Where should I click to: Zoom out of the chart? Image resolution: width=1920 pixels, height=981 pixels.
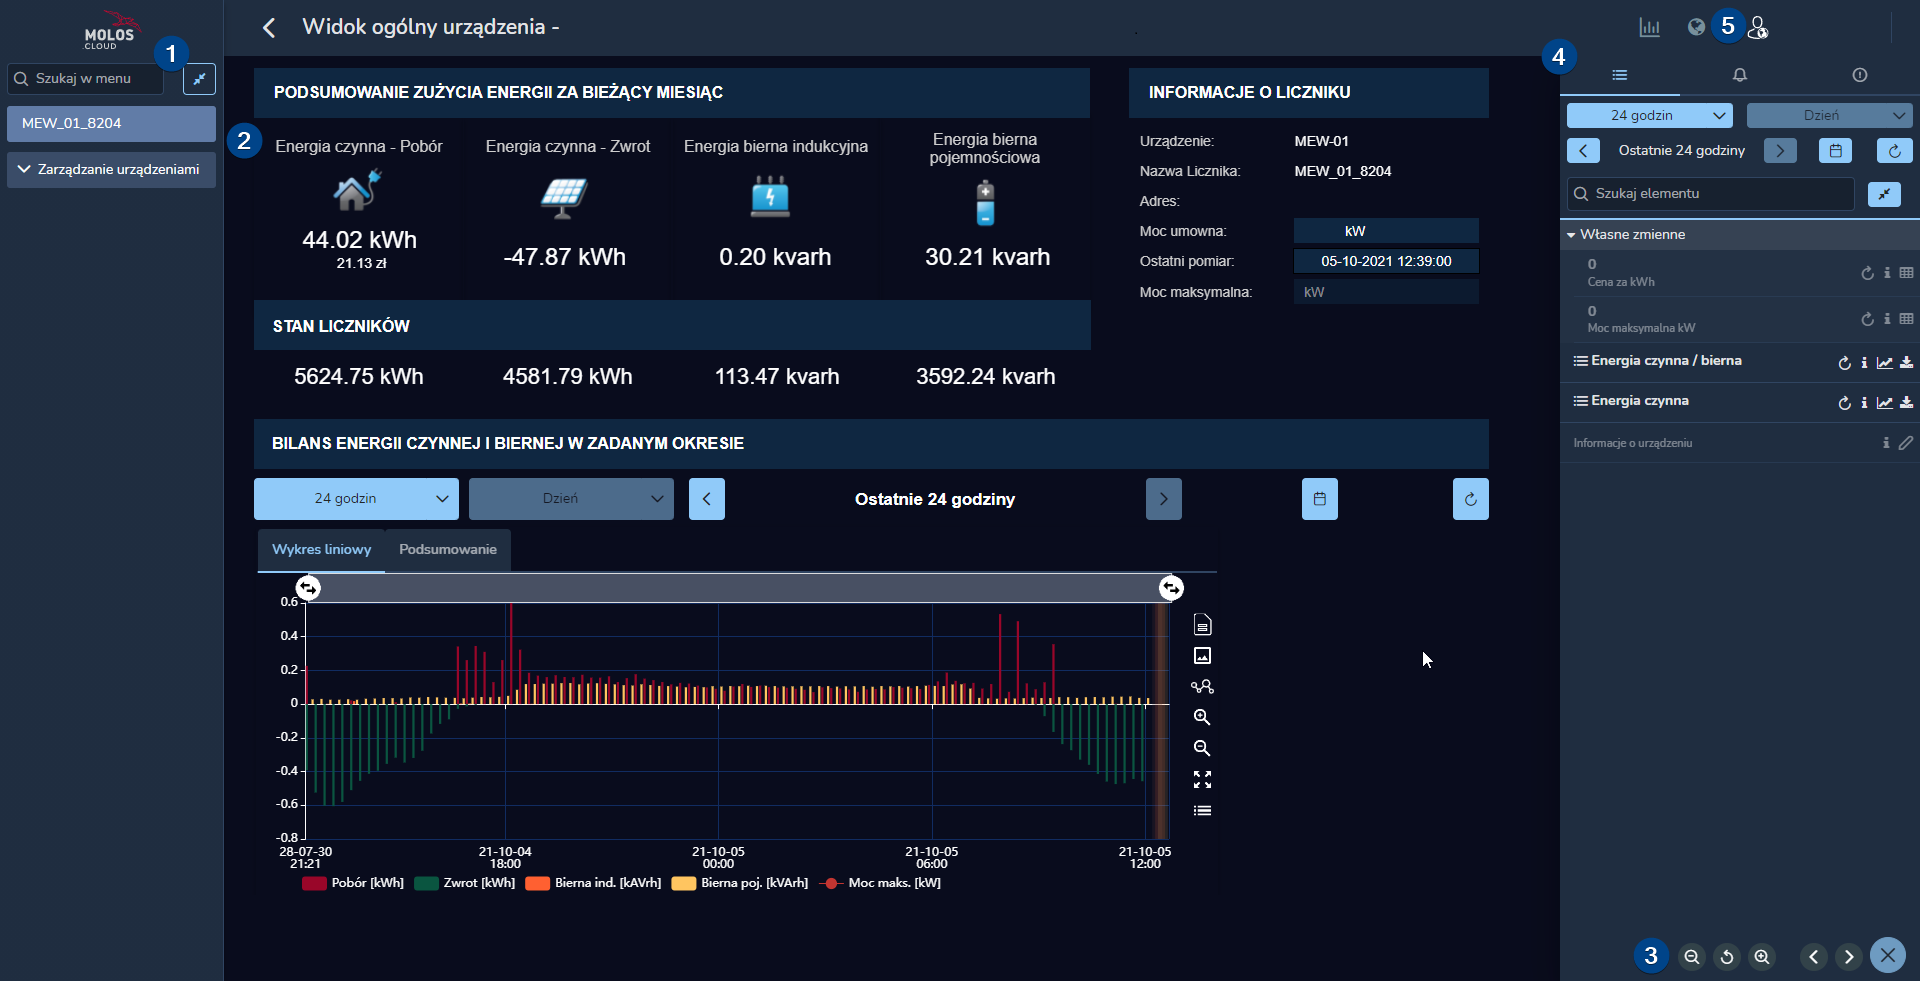1202,748
